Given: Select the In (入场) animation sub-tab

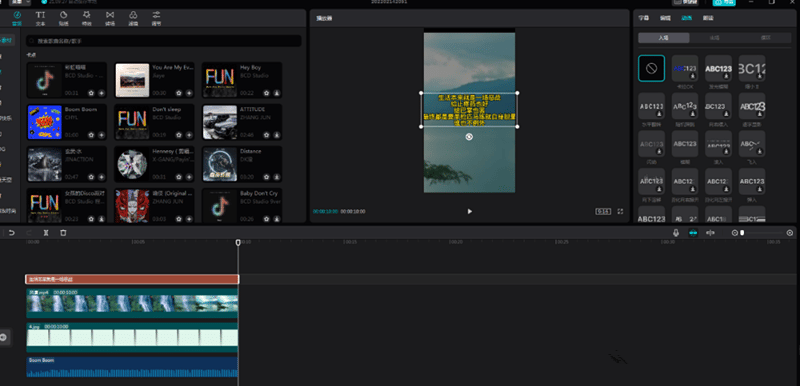Looking at the screenshot, I should click(664, 38).
